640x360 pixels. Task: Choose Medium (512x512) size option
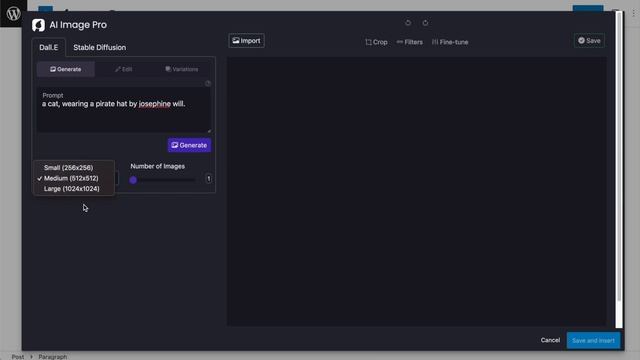[x=74, y=178]
